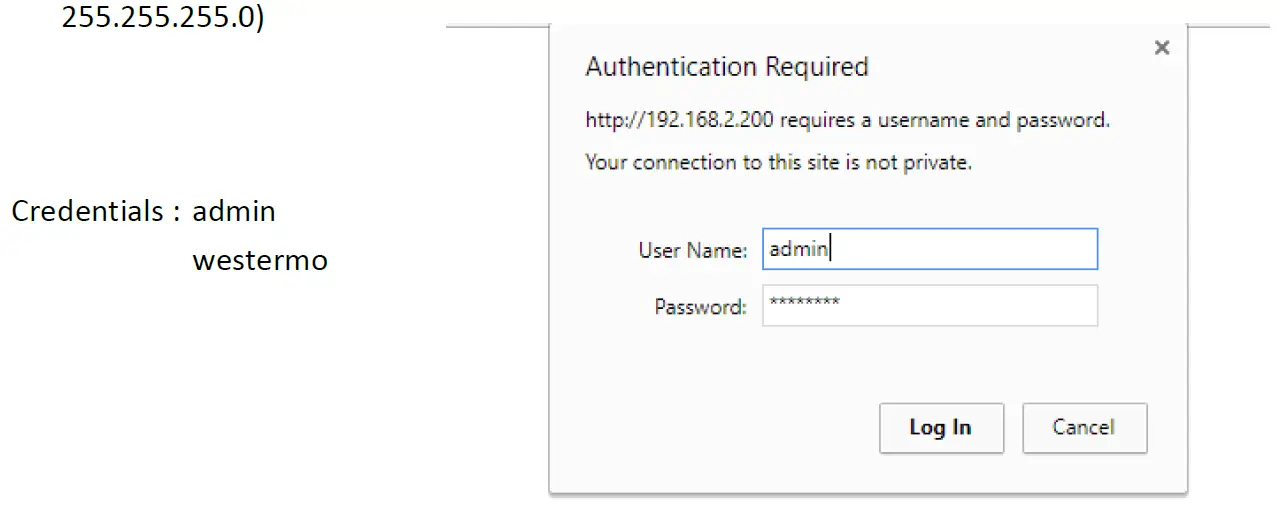
Task: Click the "User Name:" field label
Action: point(692,250)
